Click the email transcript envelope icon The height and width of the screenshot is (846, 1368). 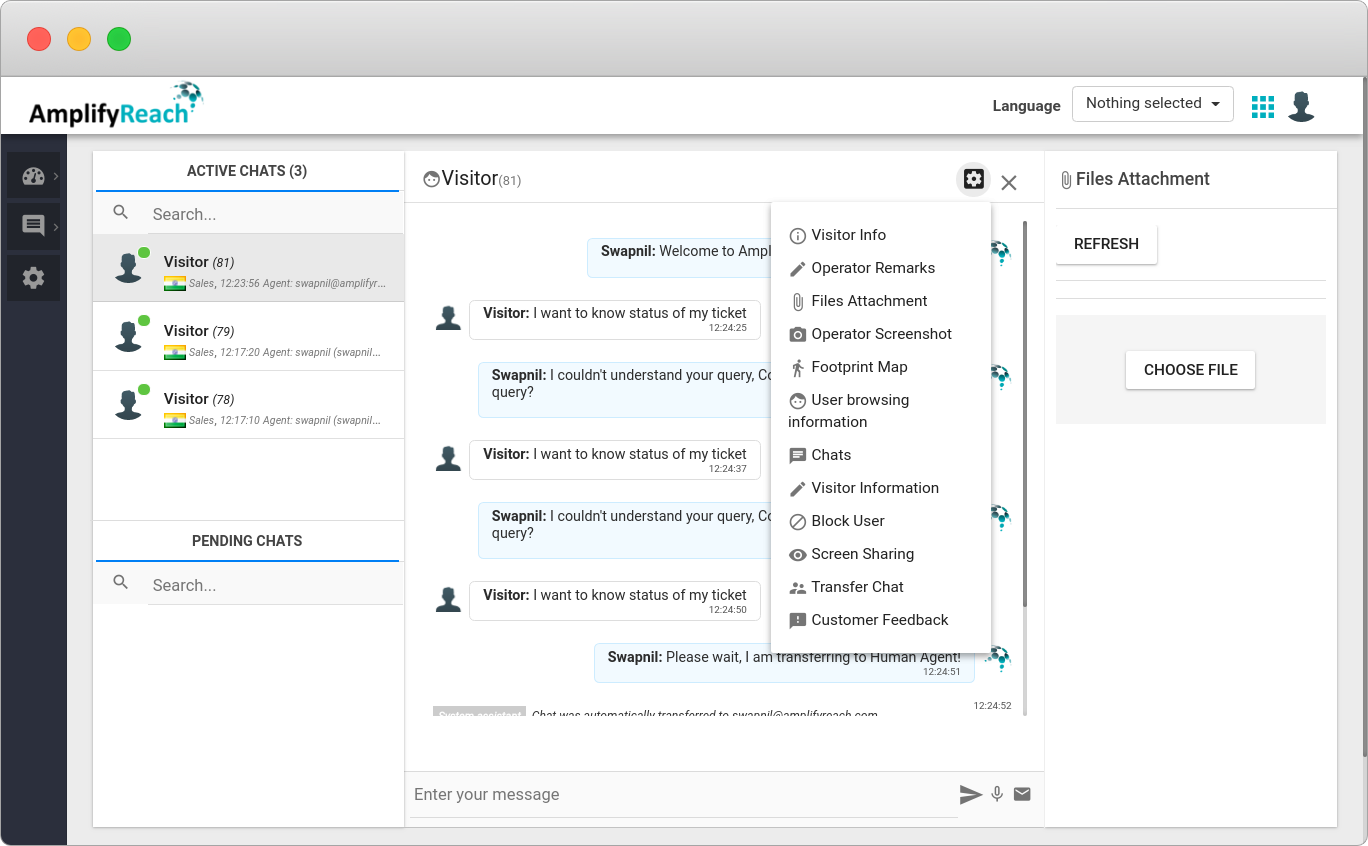[x=1021, y=794]
